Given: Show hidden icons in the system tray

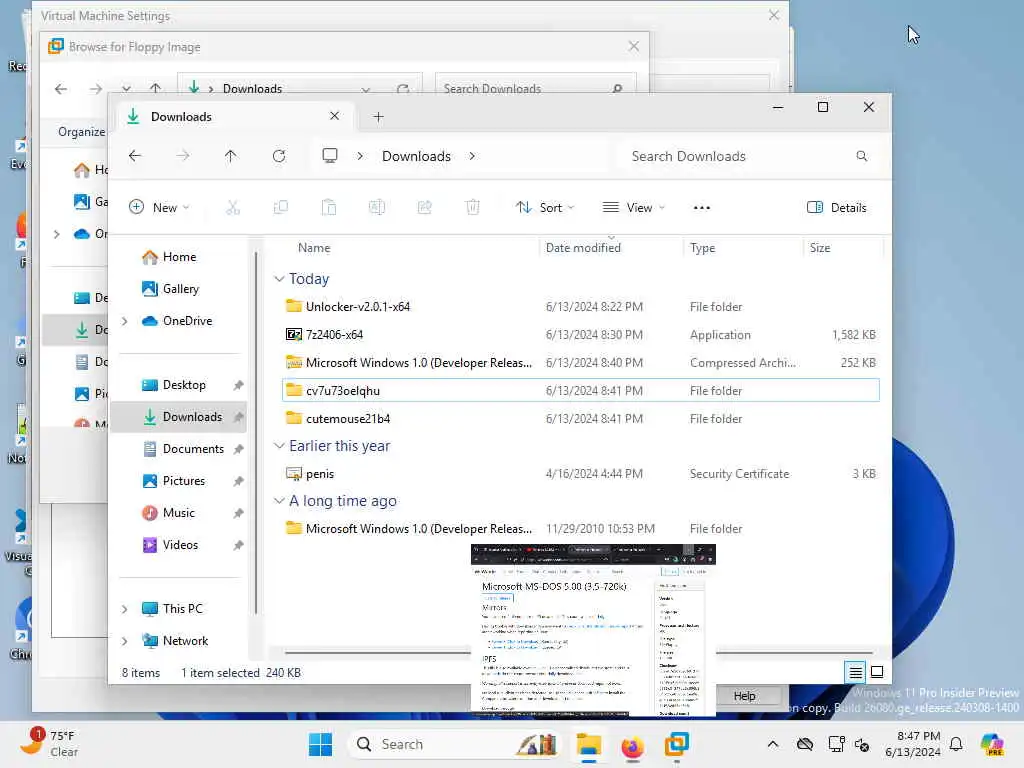Looking at the screenshot, I should pyautogui.click(x=773, y=744).
